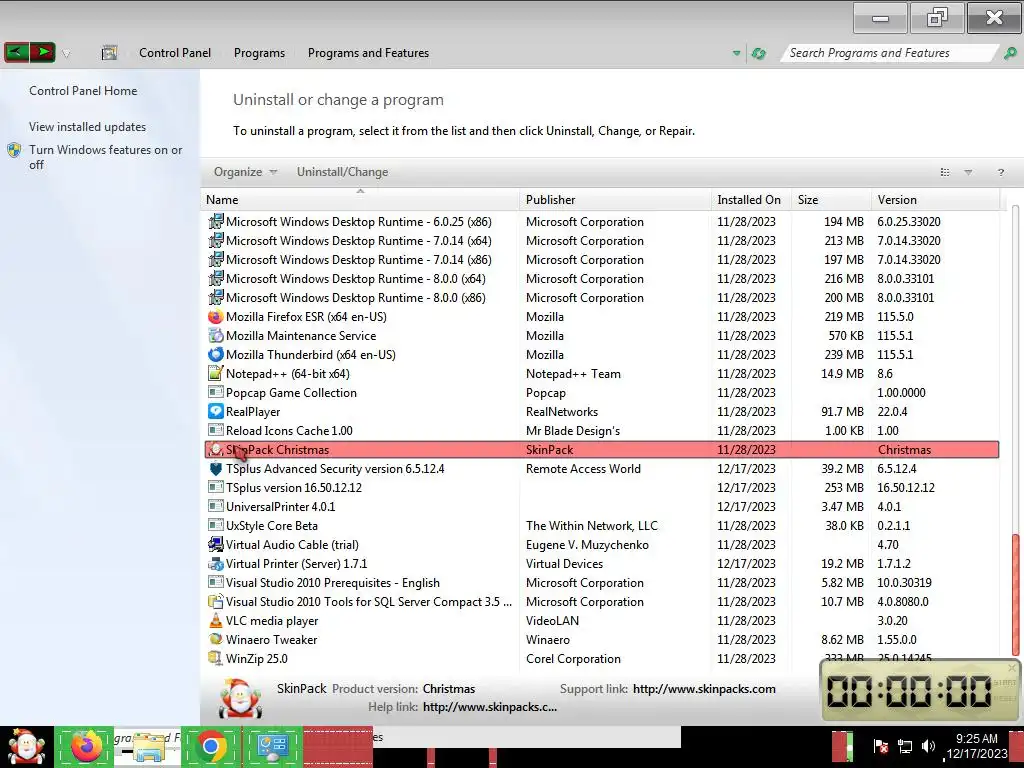Select Microsoft Windows Desktop Runtime 8.0.0 (x86) row
This screenshot has height=768, width=1024.
601,298
